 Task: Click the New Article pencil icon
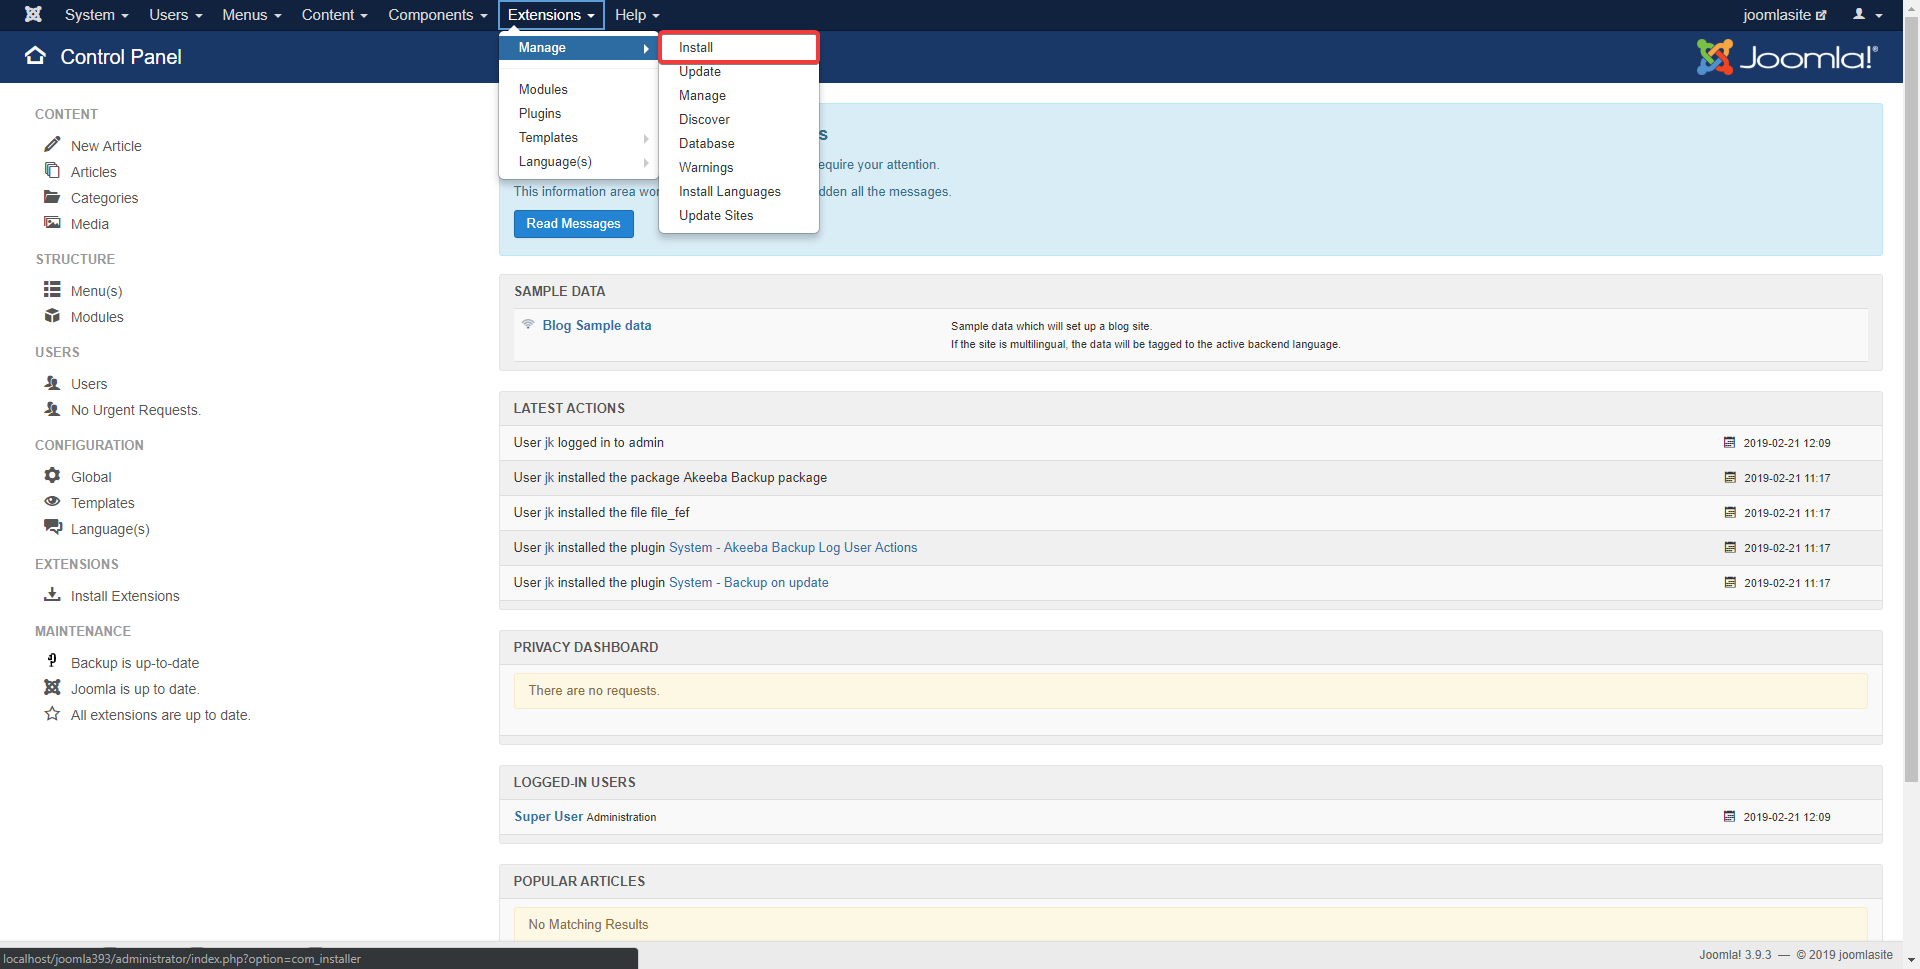point(52,145)
